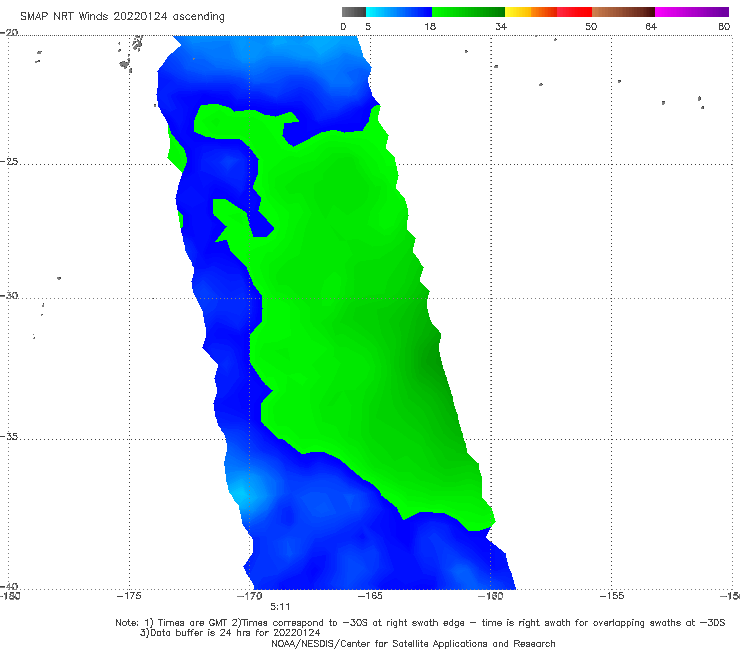Click the longitude label "-175"
The width and height of the screenshot is (740, 650).
pos(129,596)
